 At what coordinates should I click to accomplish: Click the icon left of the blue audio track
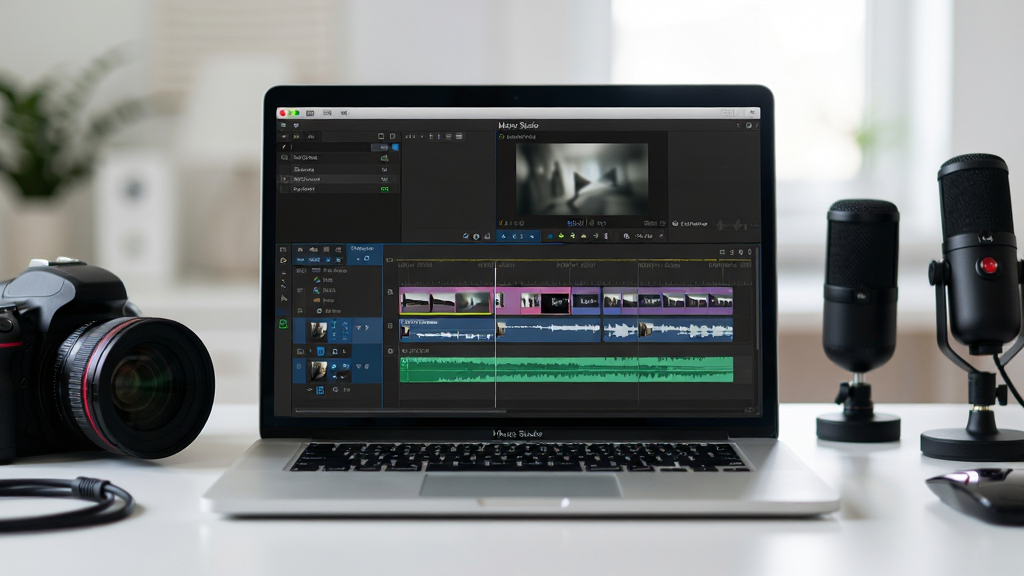(391, 326)
